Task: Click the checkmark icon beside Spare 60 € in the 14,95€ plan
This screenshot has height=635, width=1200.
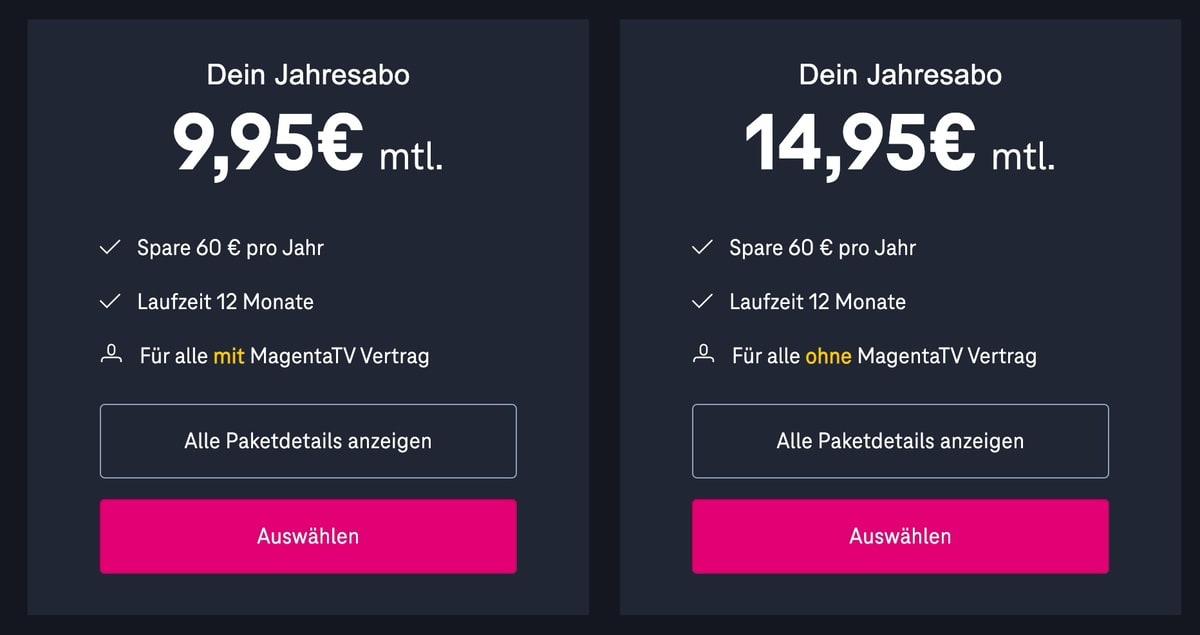Action: [x=702, y=248]
